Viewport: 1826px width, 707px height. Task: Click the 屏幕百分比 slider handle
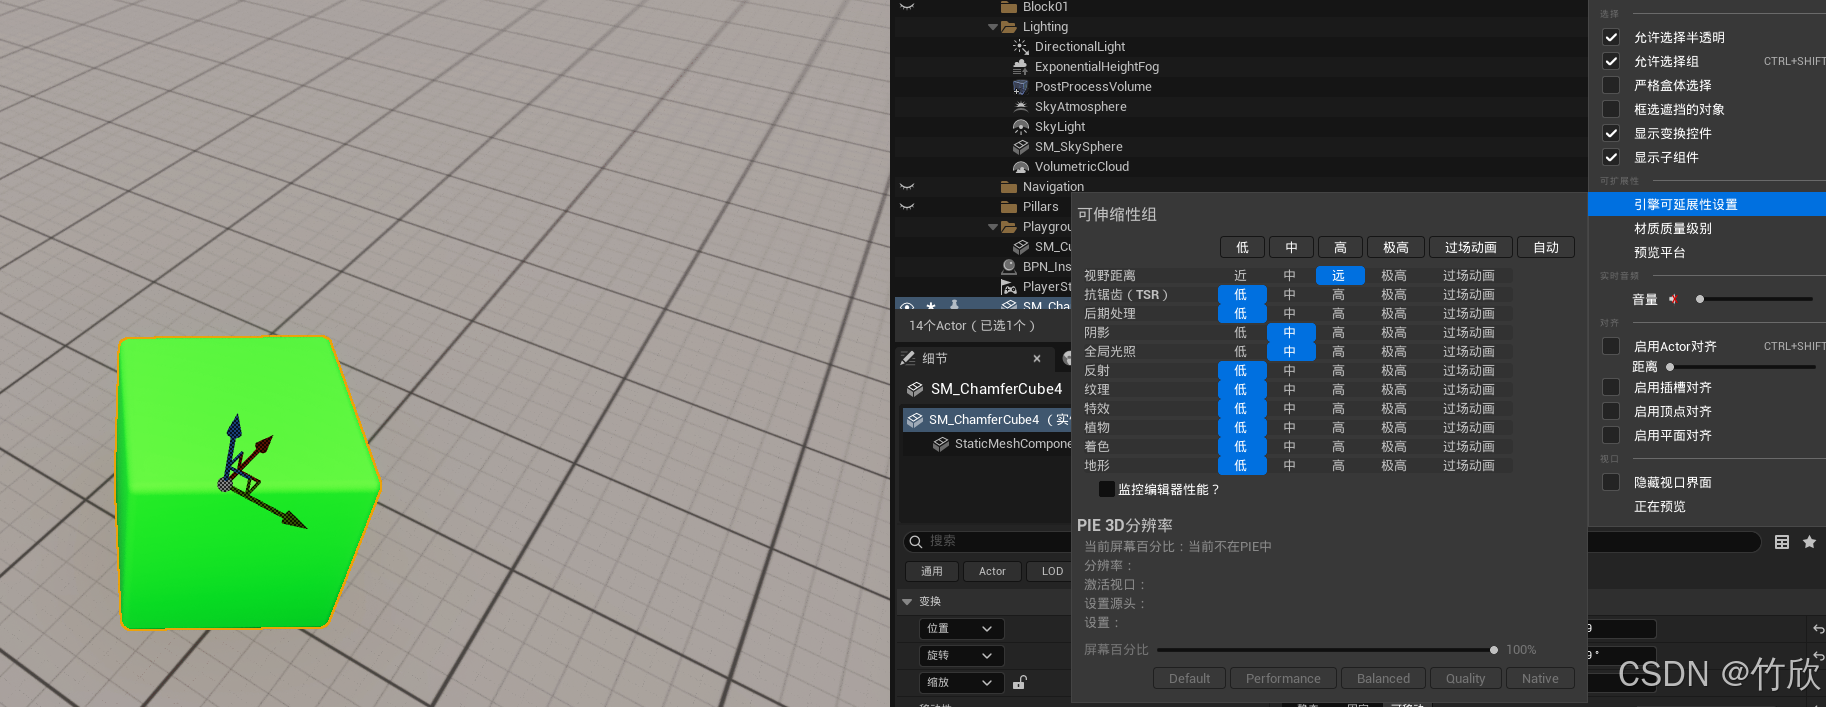click(x=1494, y=650)
